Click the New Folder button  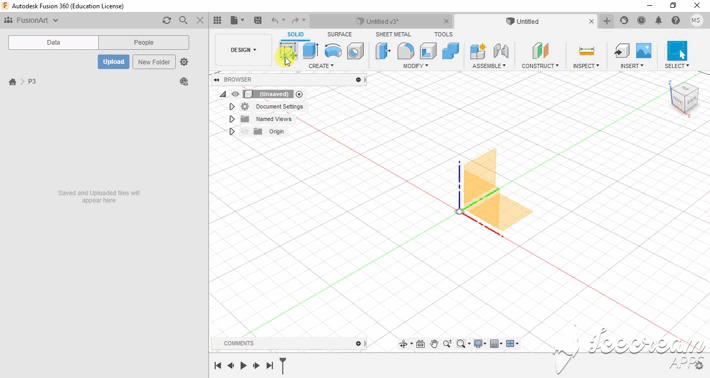point(154,62)
